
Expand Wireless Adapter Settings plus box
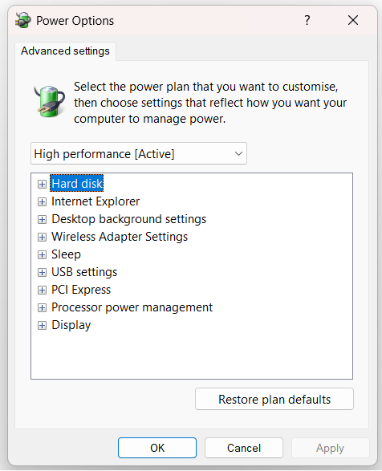42,237
